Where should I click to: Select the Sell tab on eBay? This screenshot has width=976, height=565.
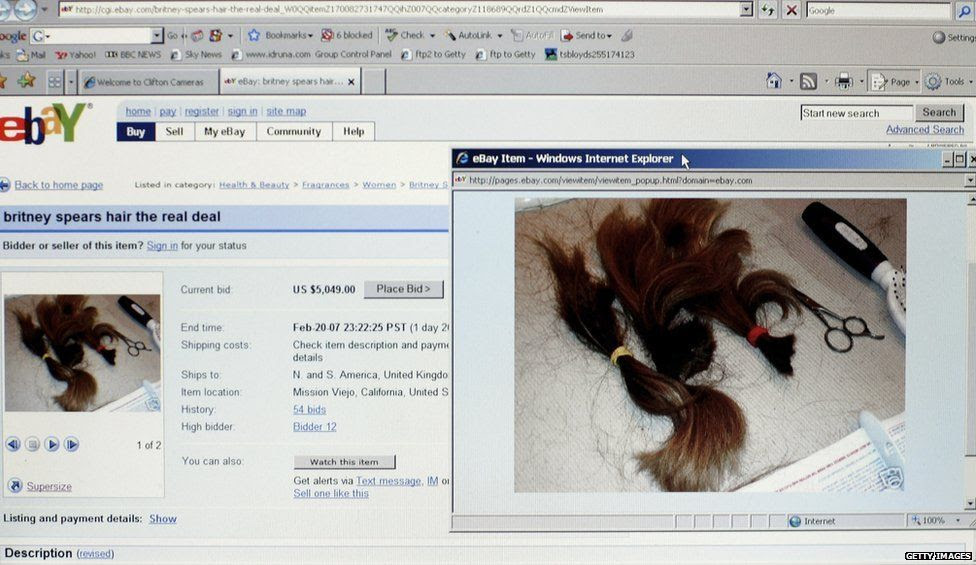point(174,131)
